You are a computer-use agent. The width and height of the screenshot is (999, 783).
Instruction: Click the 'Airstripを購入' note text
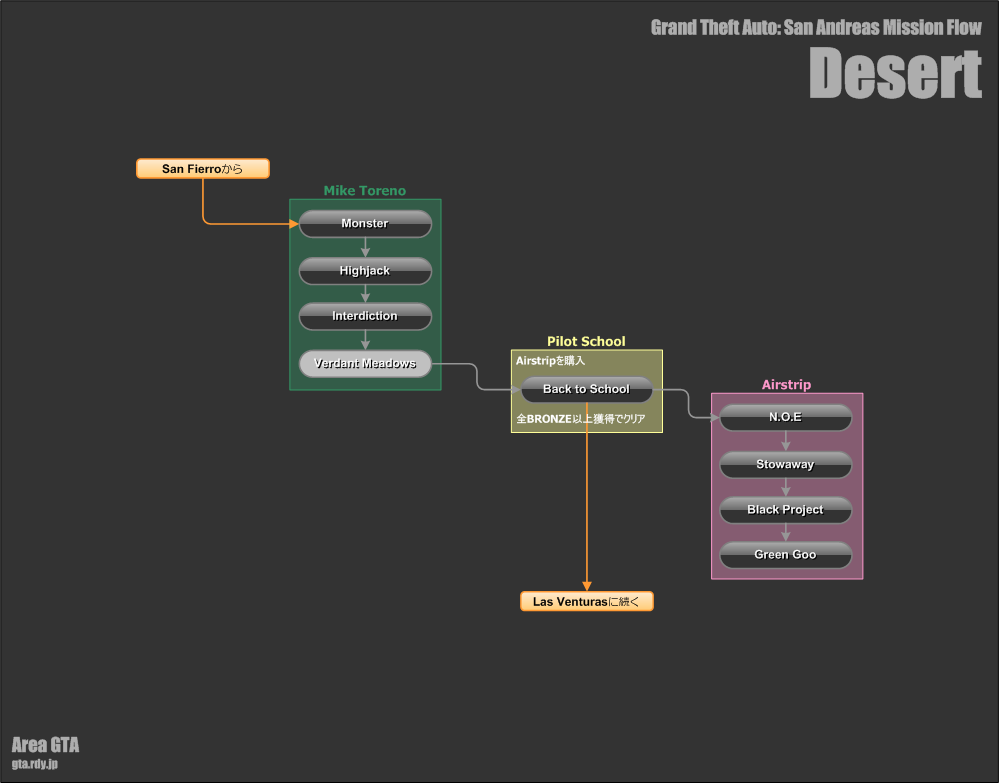[550, 361]
